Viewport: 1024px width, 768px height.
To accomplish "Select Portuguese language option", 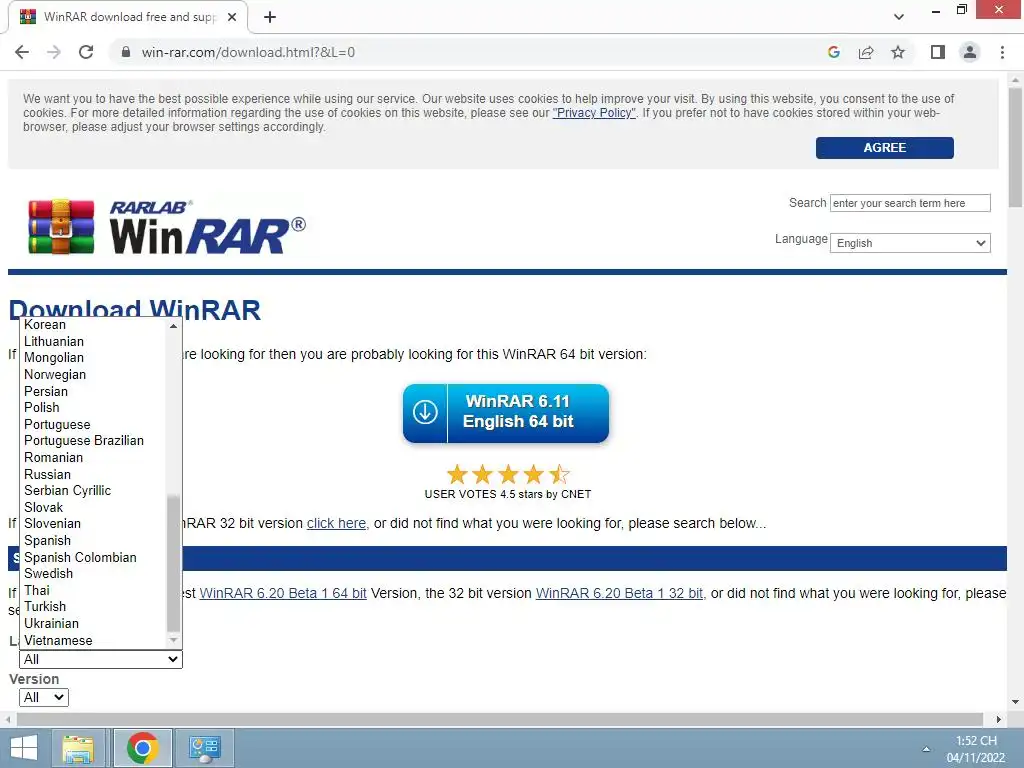I will pos(94,424).
